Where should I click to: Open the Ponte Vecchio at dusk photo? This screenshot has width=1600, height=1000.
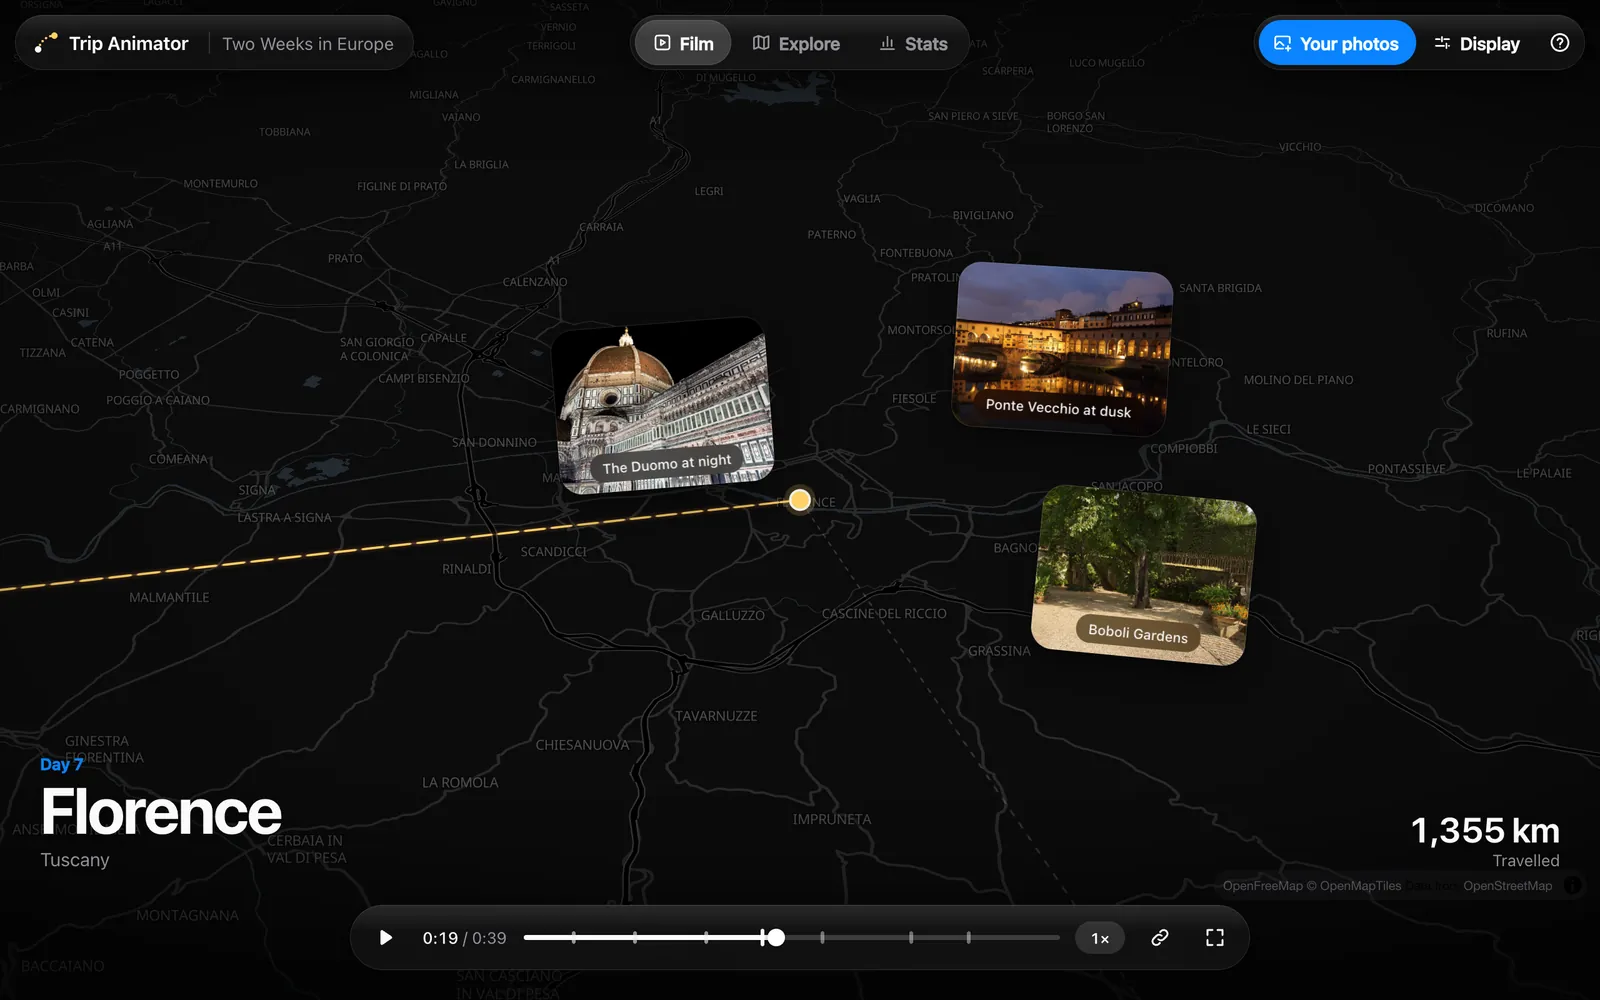click(x=1063, y=348)
